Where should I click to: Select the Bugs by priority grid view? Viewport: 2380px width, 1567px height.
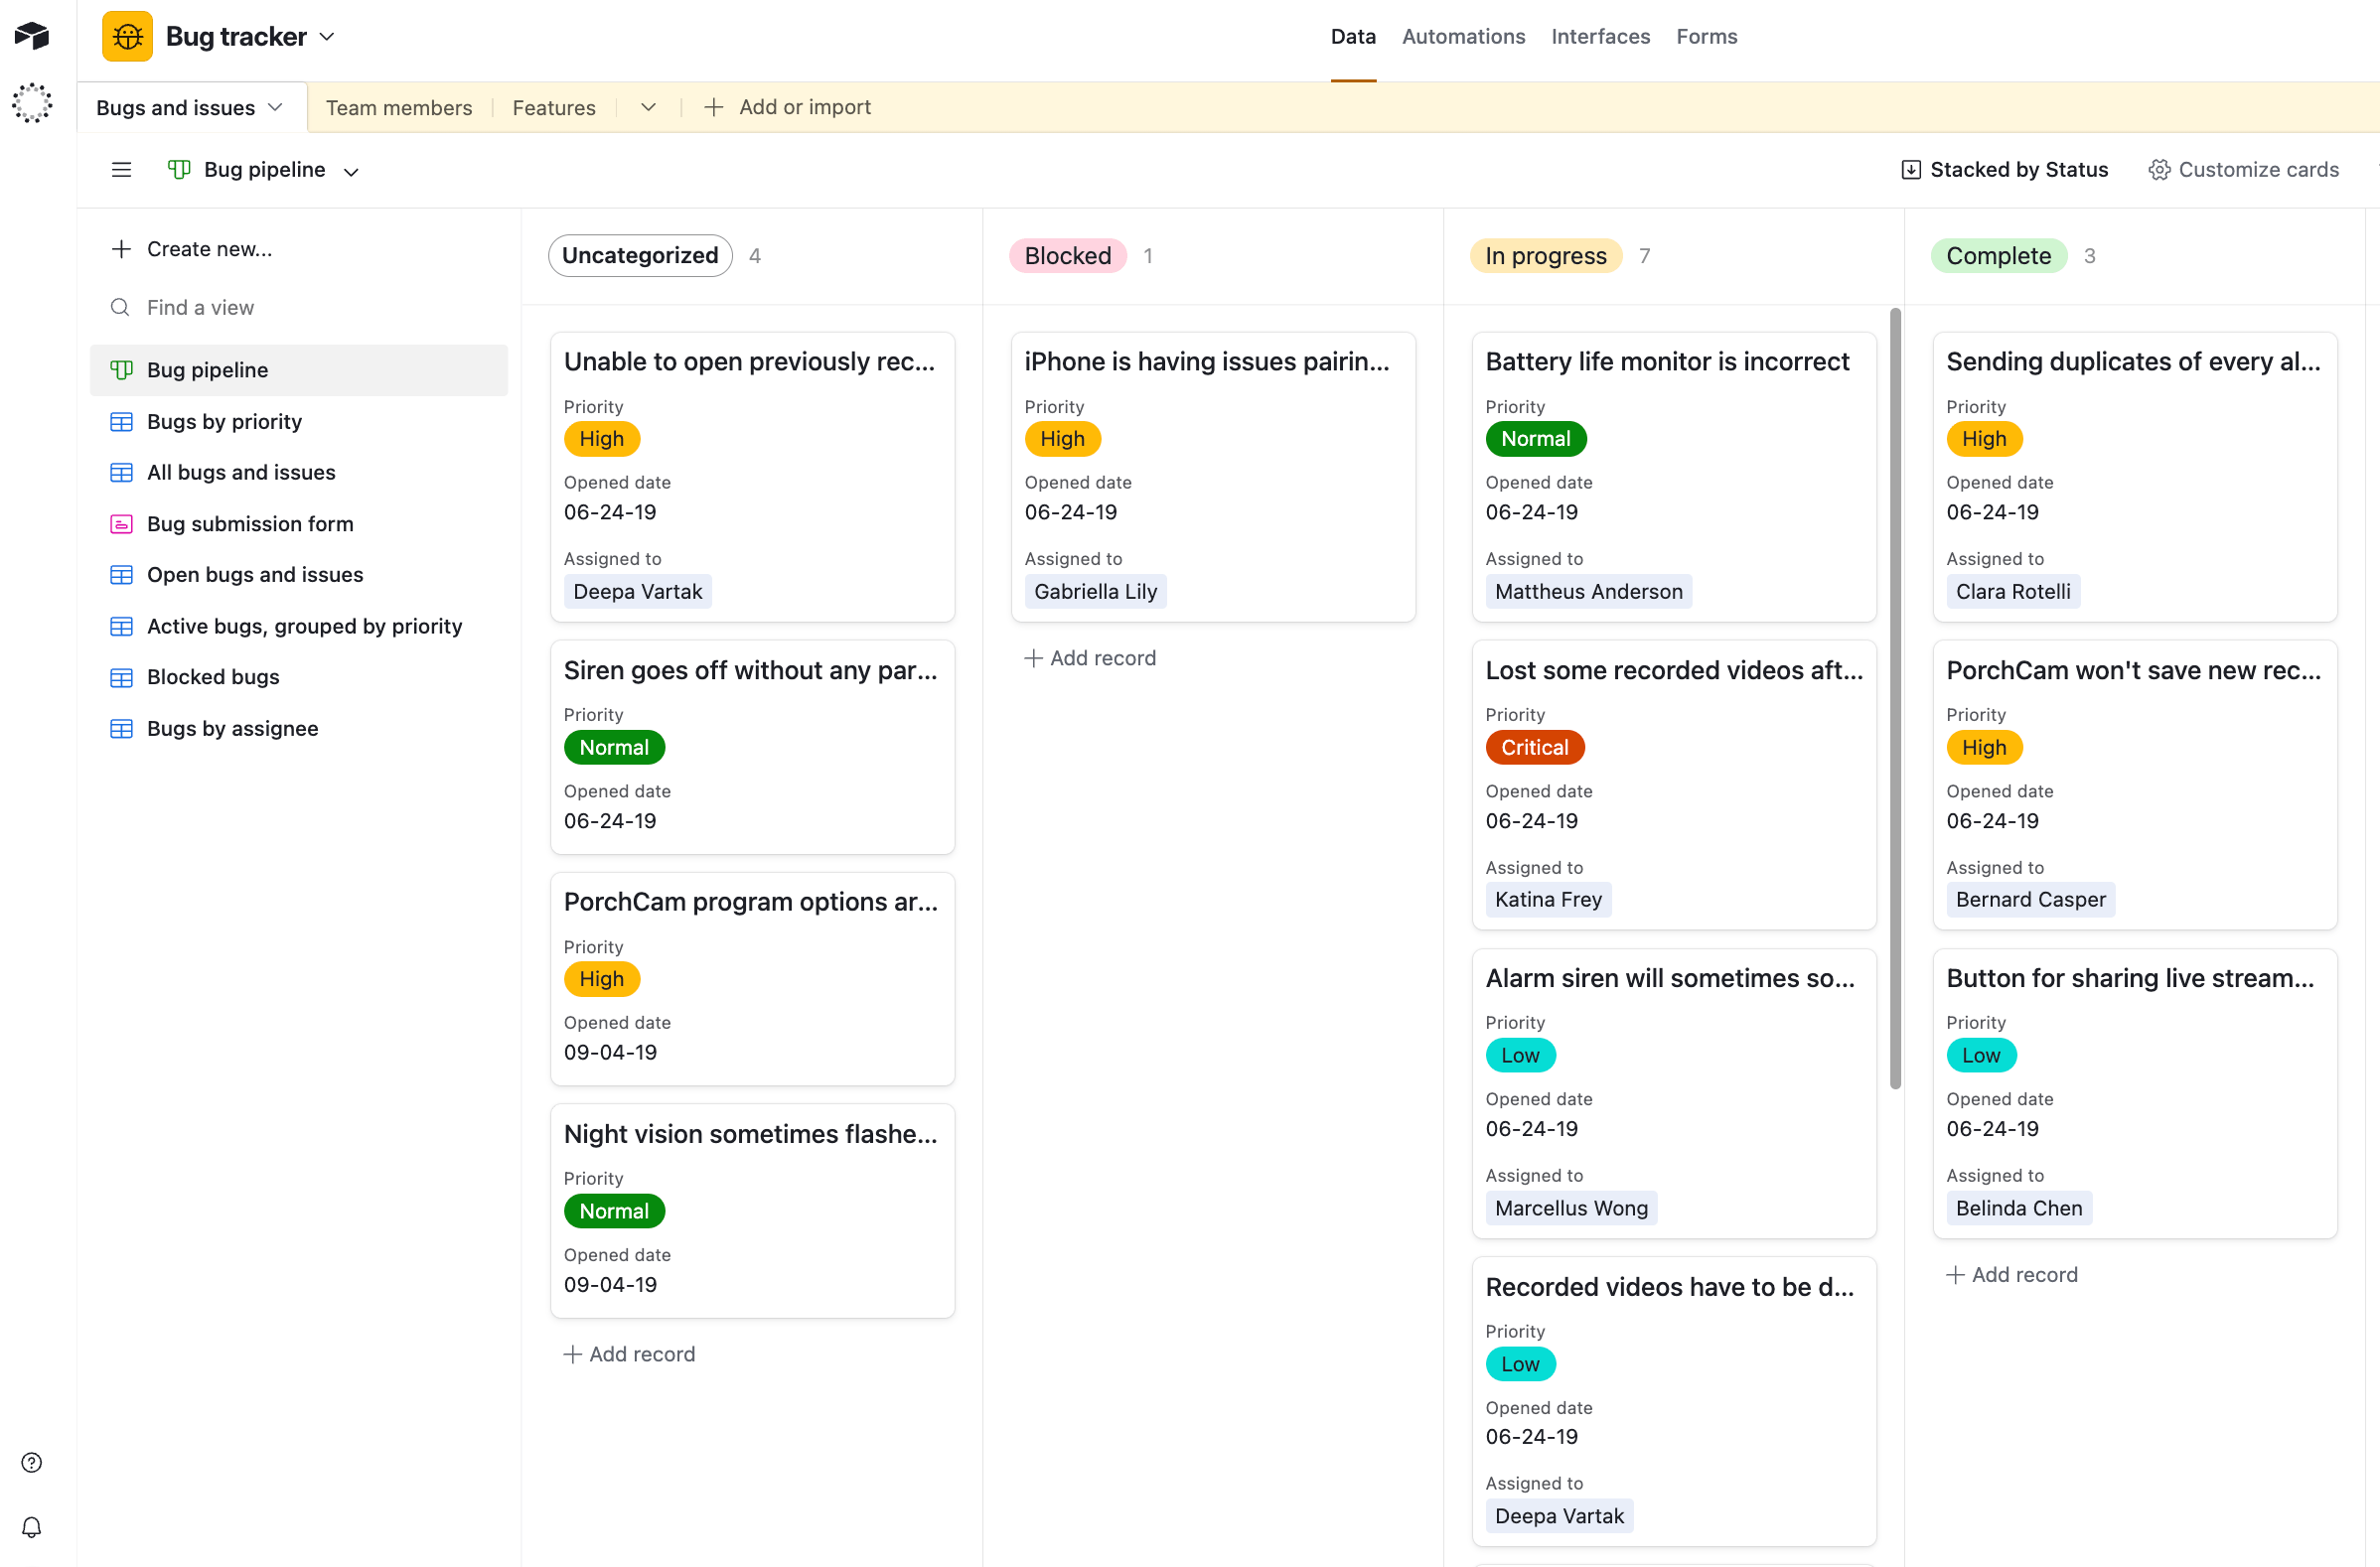(224, 421)
